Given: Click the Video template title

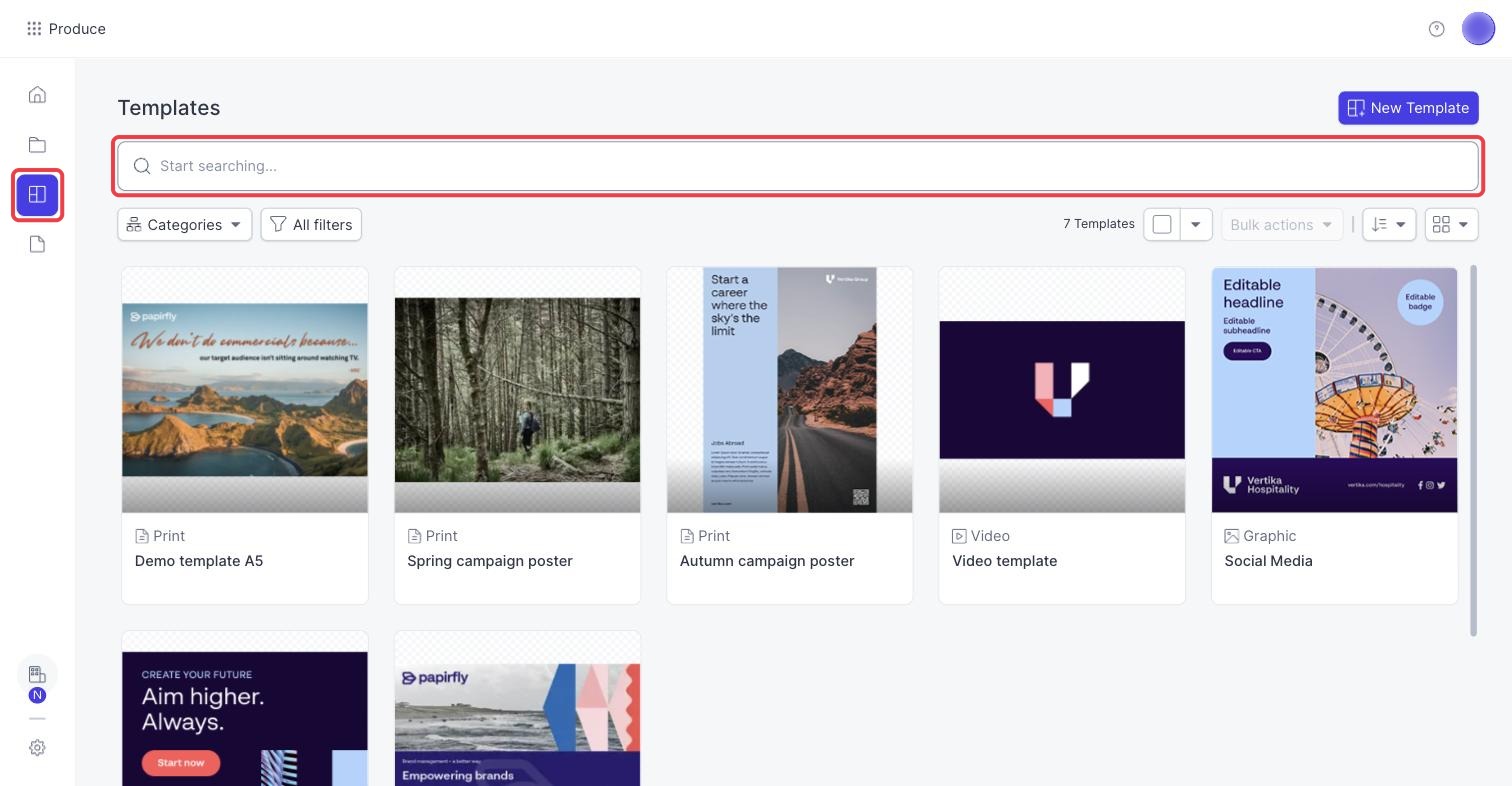Looking at the screenshot, I should [x=1005, y=561].
